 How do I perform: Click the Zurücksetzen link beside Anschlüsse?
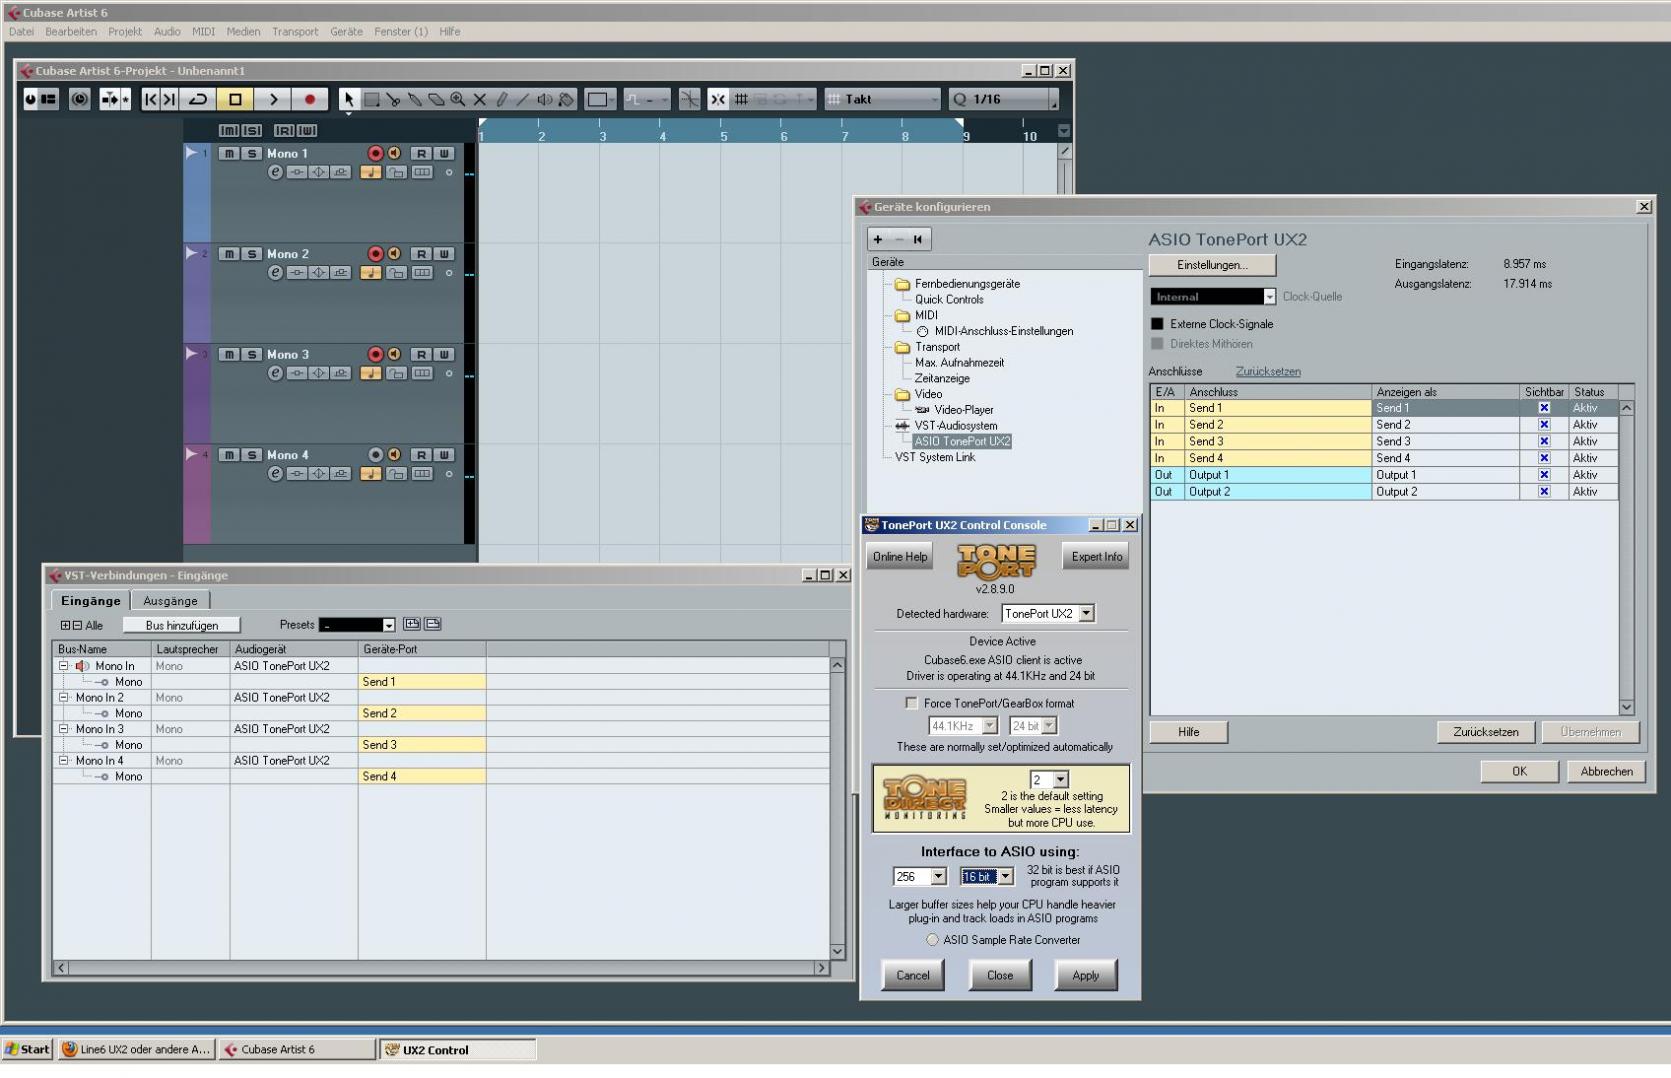[1268, 371]
